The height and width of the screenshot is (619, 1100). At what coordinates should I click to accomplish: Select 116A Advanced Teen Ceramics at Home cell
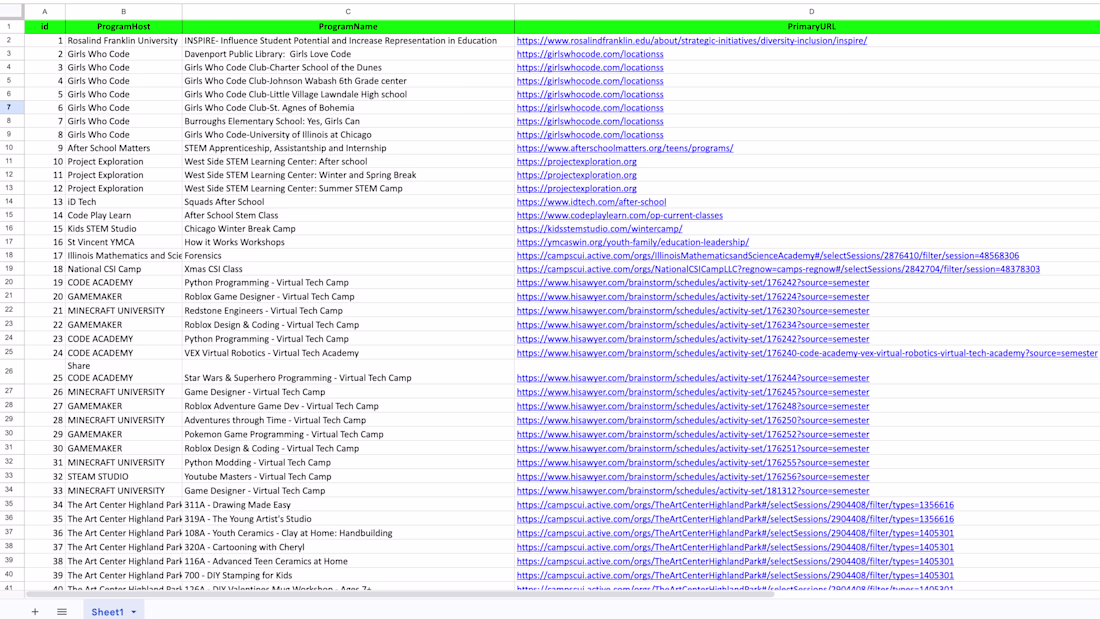coord(348,561)
